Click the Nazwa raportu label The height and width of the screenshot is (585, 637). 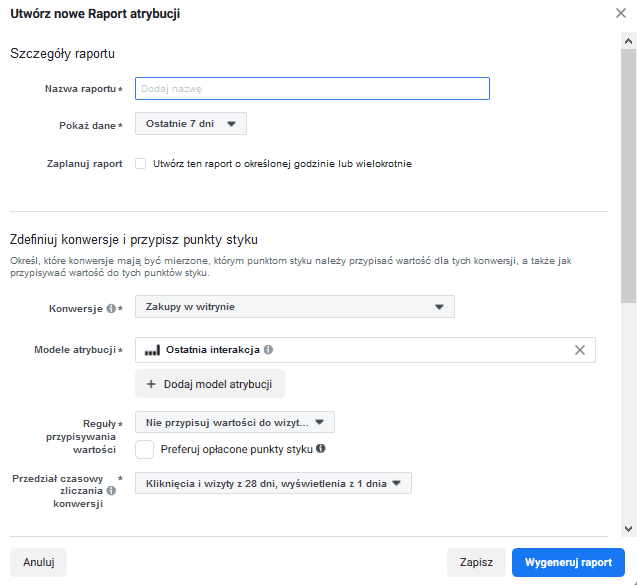coord(80,89)
